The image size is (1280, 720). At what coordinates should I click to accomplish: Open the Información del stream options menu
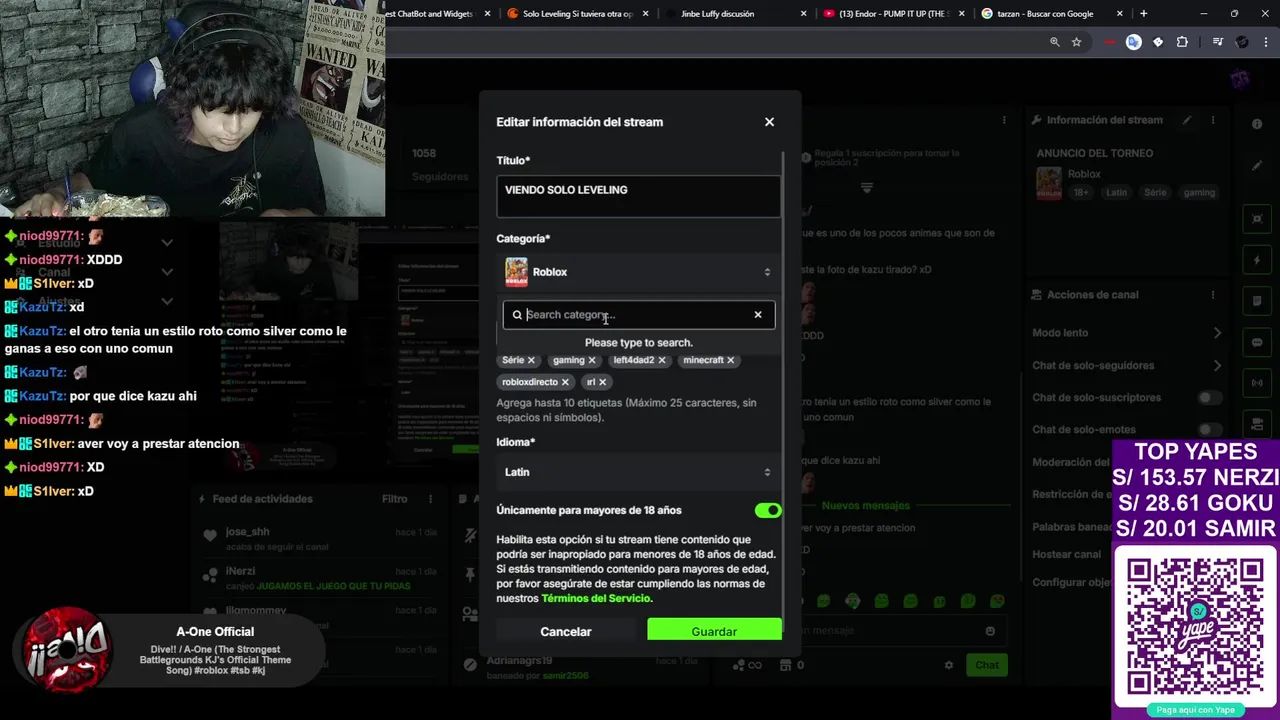coord(1213,120)
